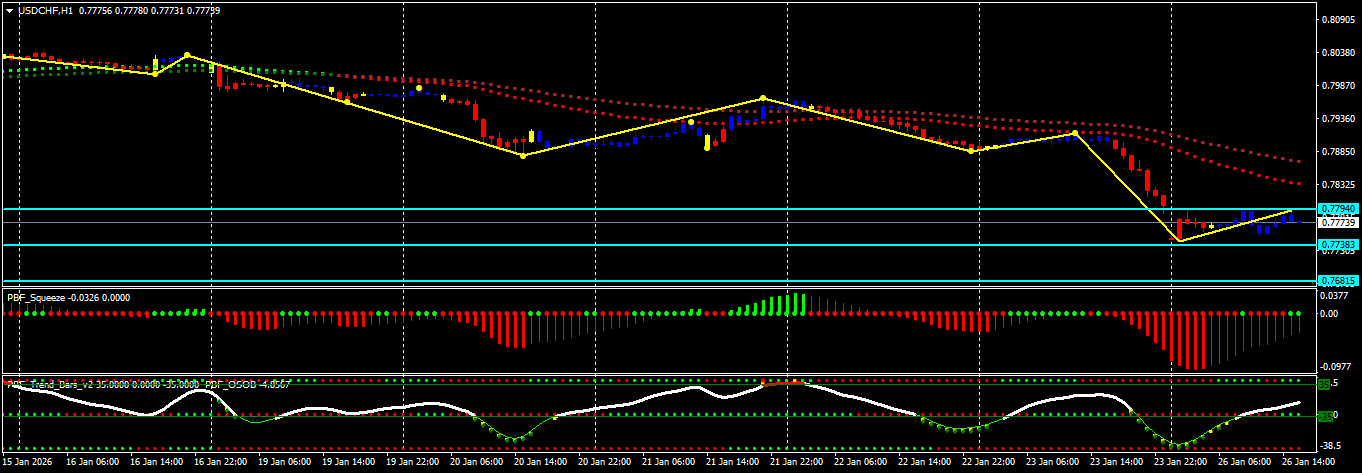Click the 26 Jan 14:00 time label
Viewport: 1362px width, 473px height.
(1308, 463)
